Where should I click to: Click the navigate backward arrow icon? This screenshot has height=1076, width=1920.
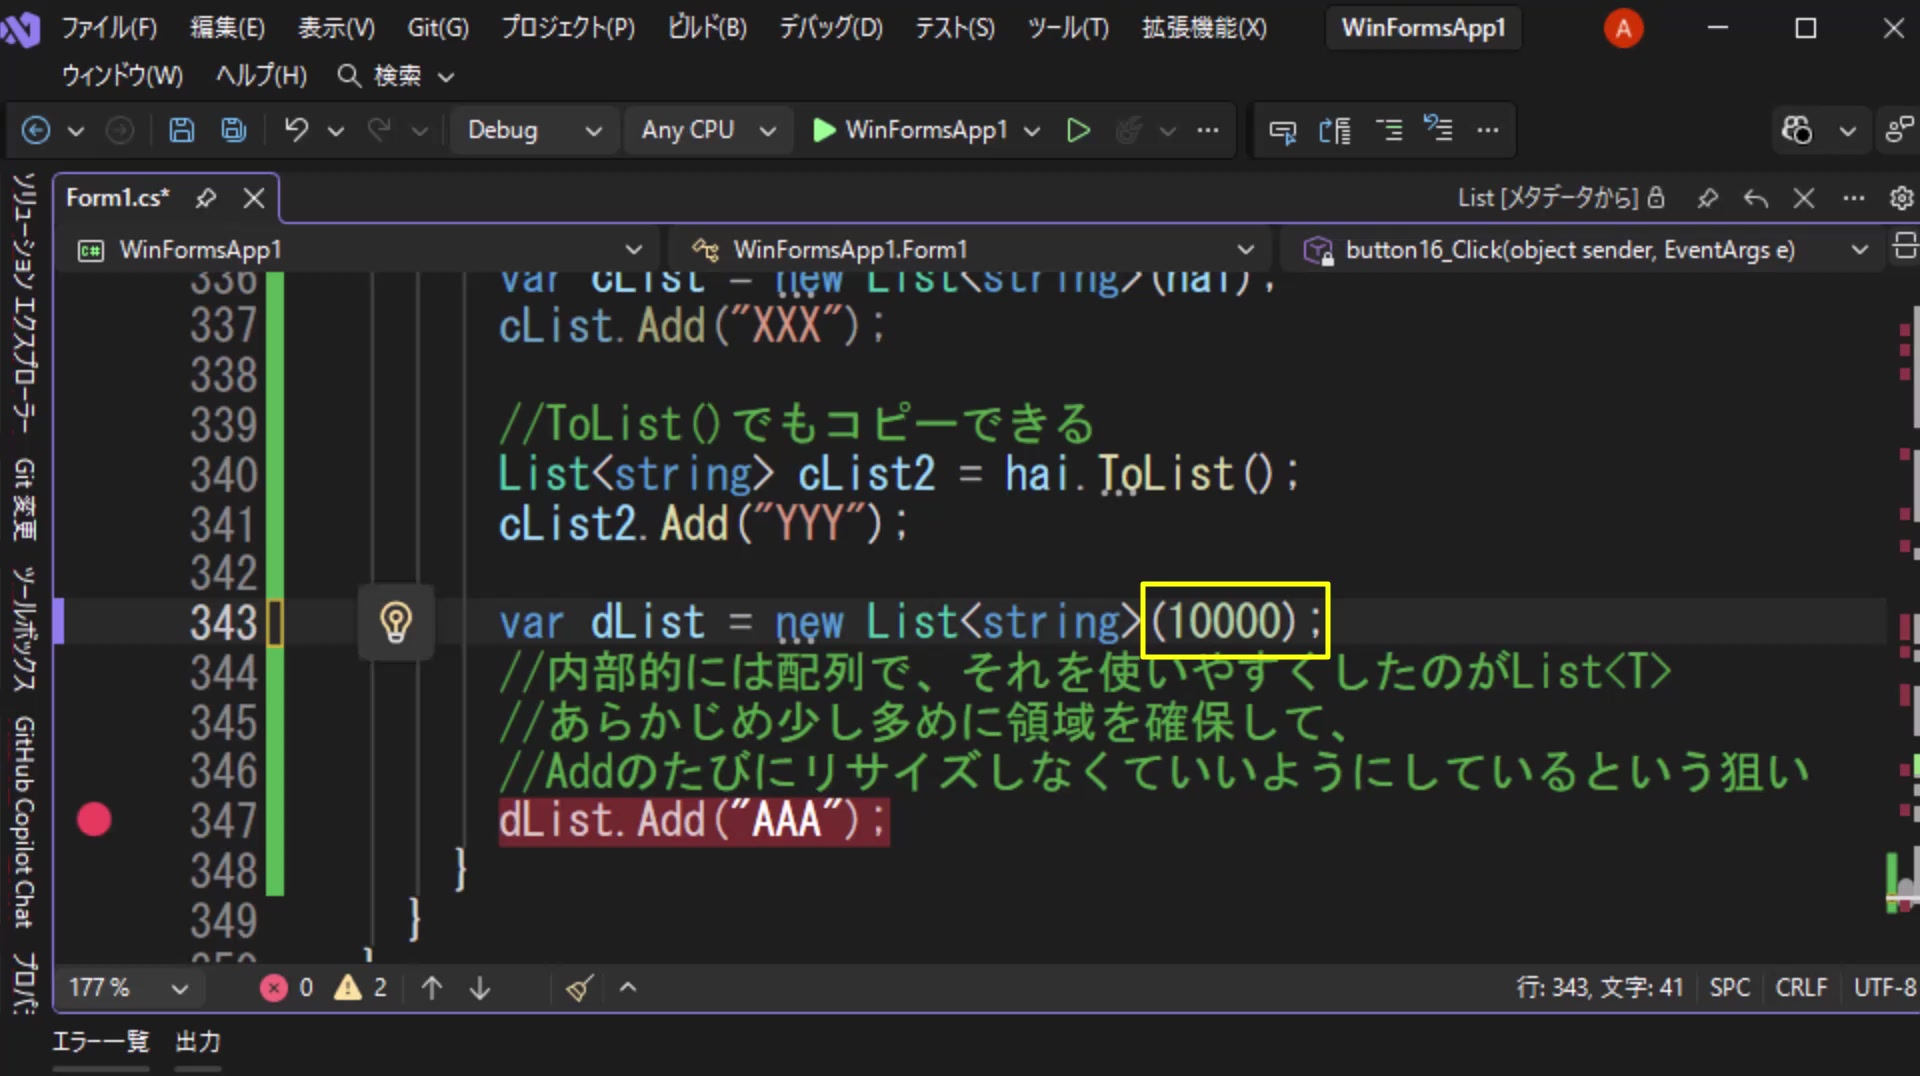(x=36, y=130)
